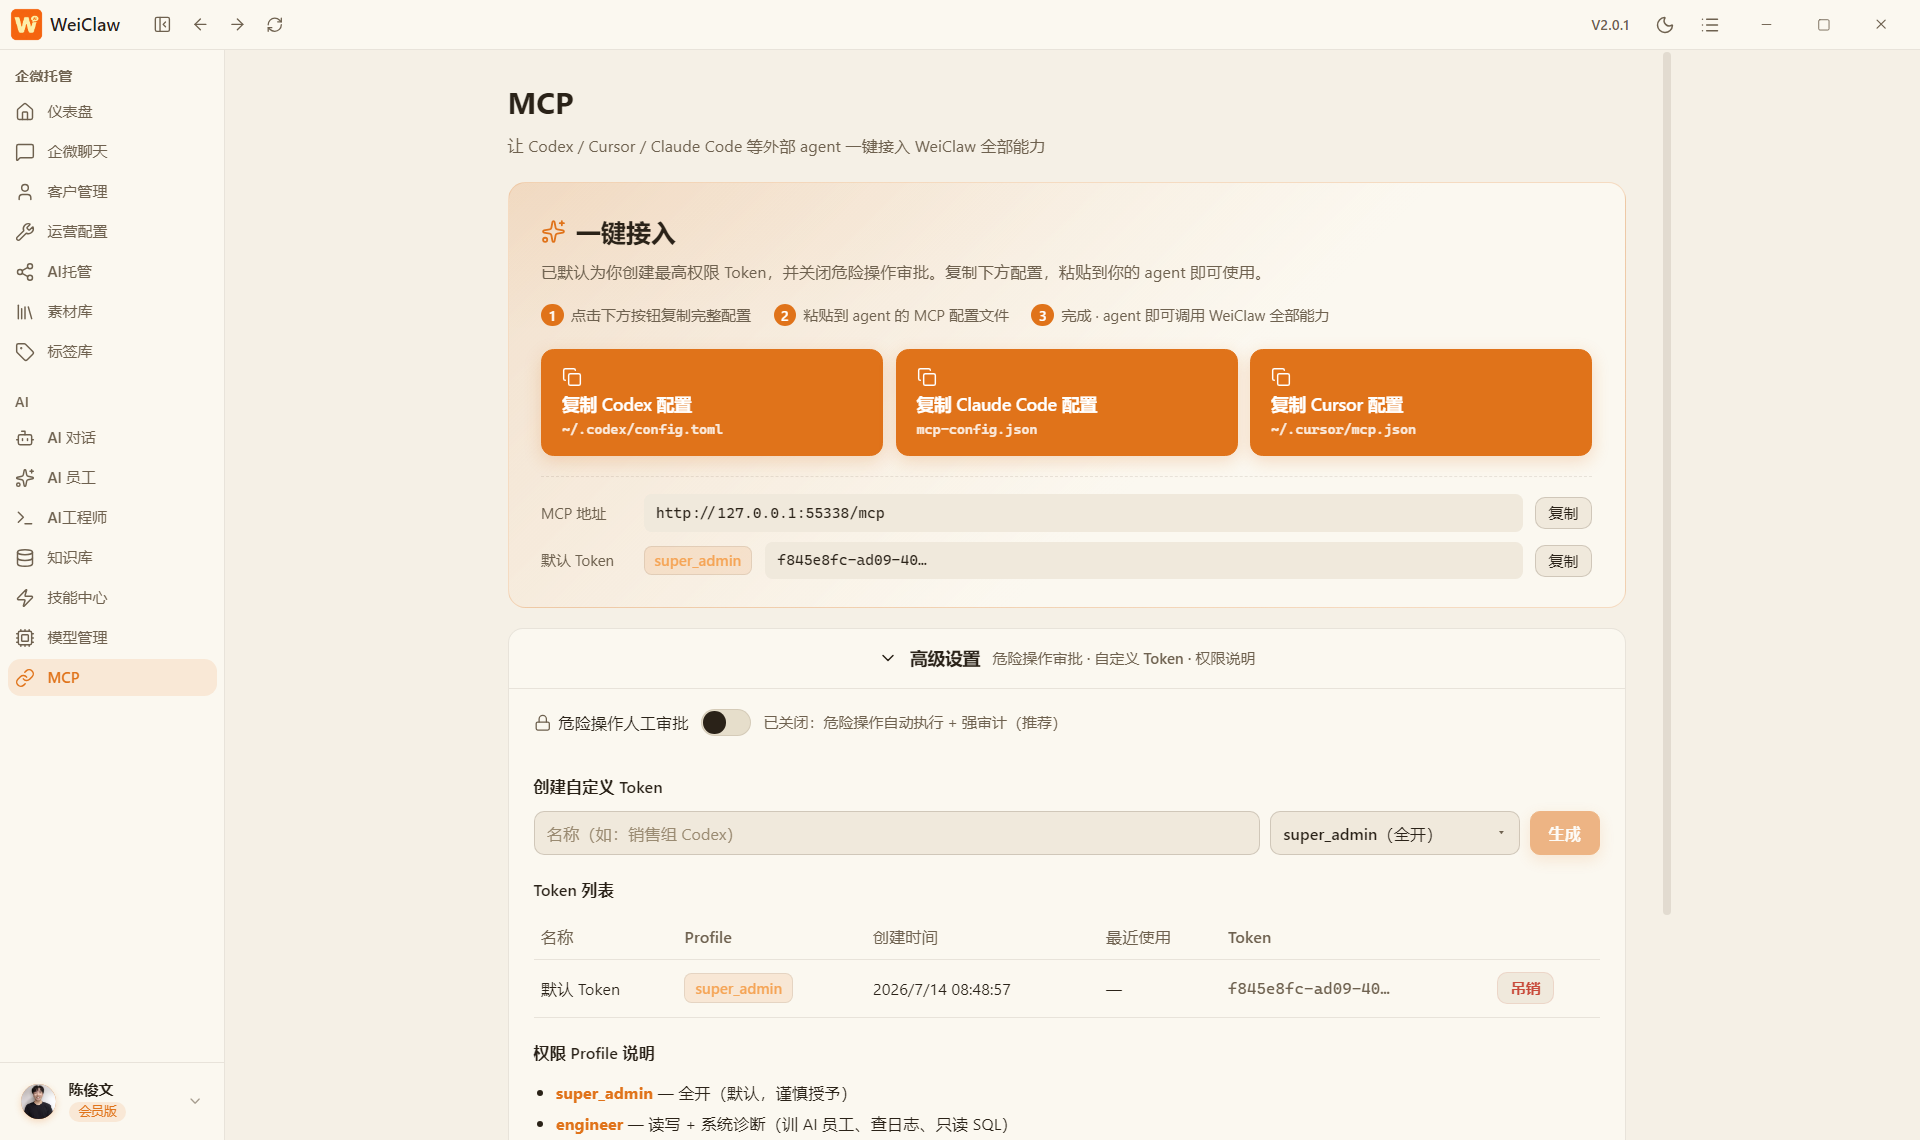
Task: Open 技能中心 menu item
Action: click(112, 597)
